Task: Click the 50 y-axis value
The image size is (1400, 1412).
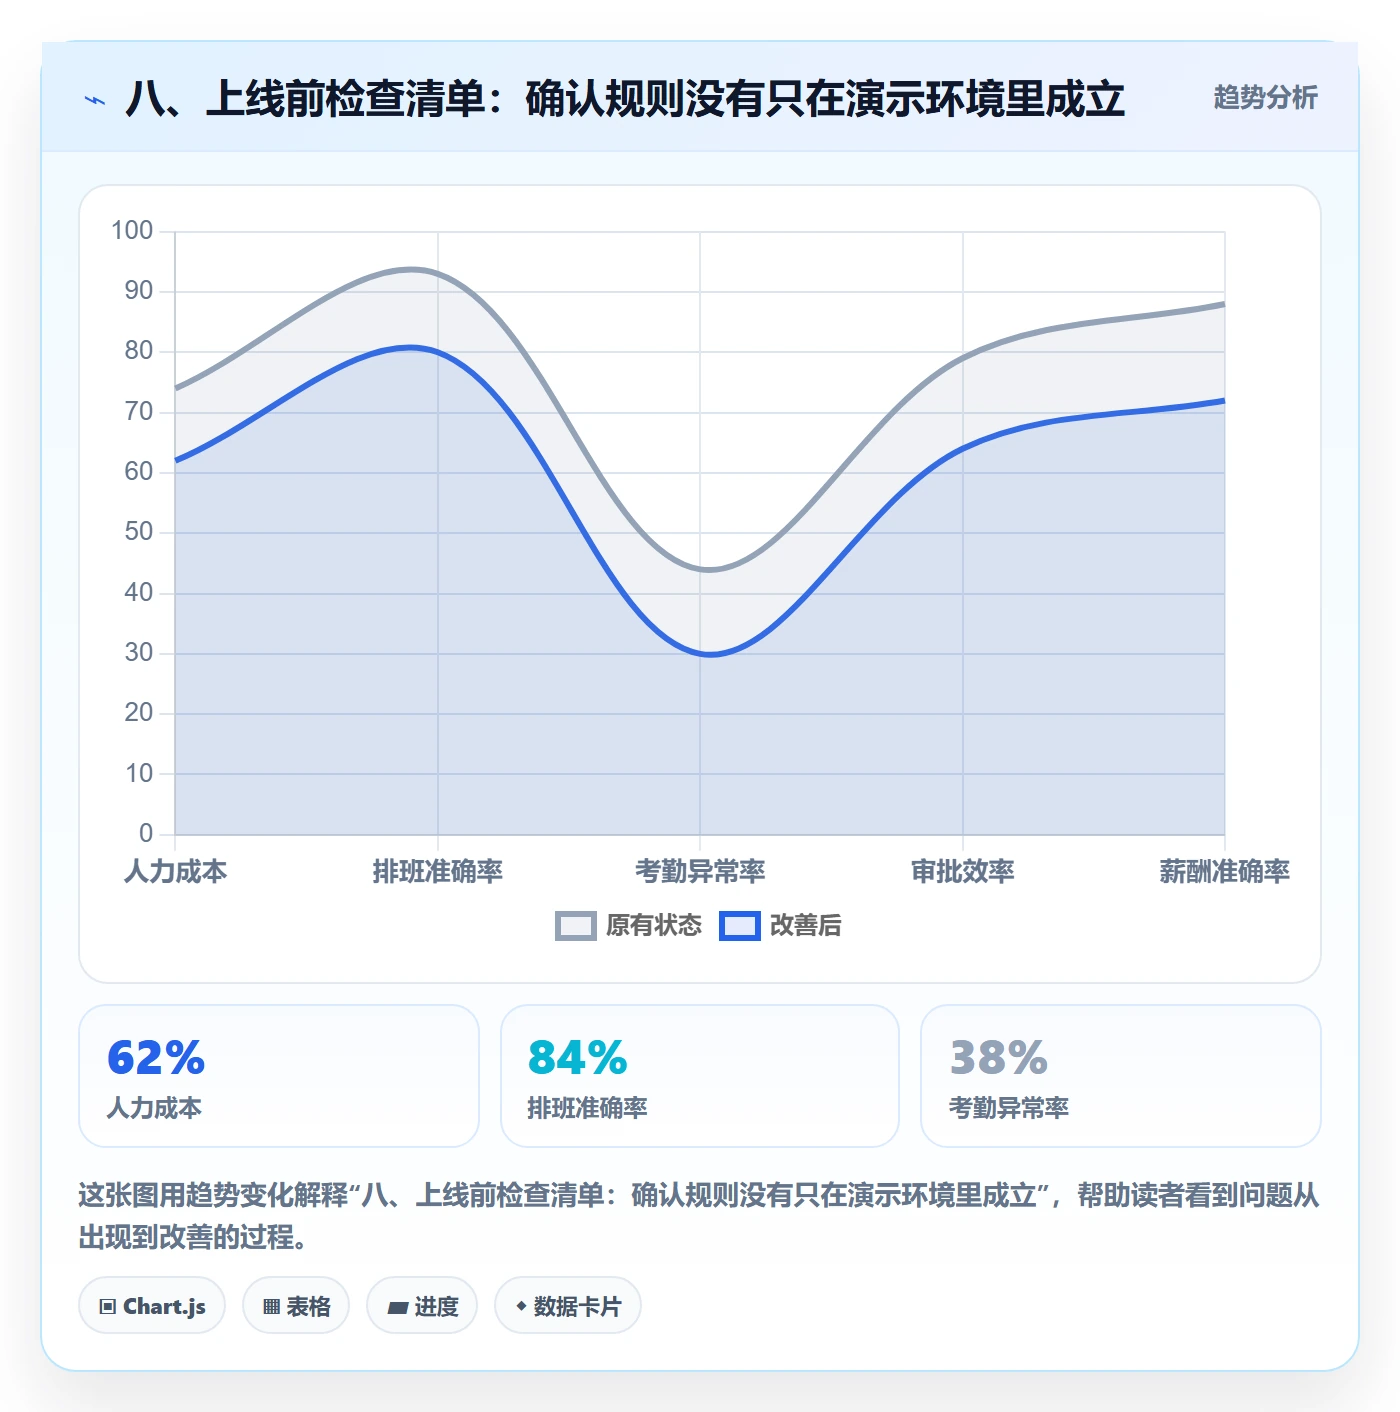Action: [x=139, y=532]
